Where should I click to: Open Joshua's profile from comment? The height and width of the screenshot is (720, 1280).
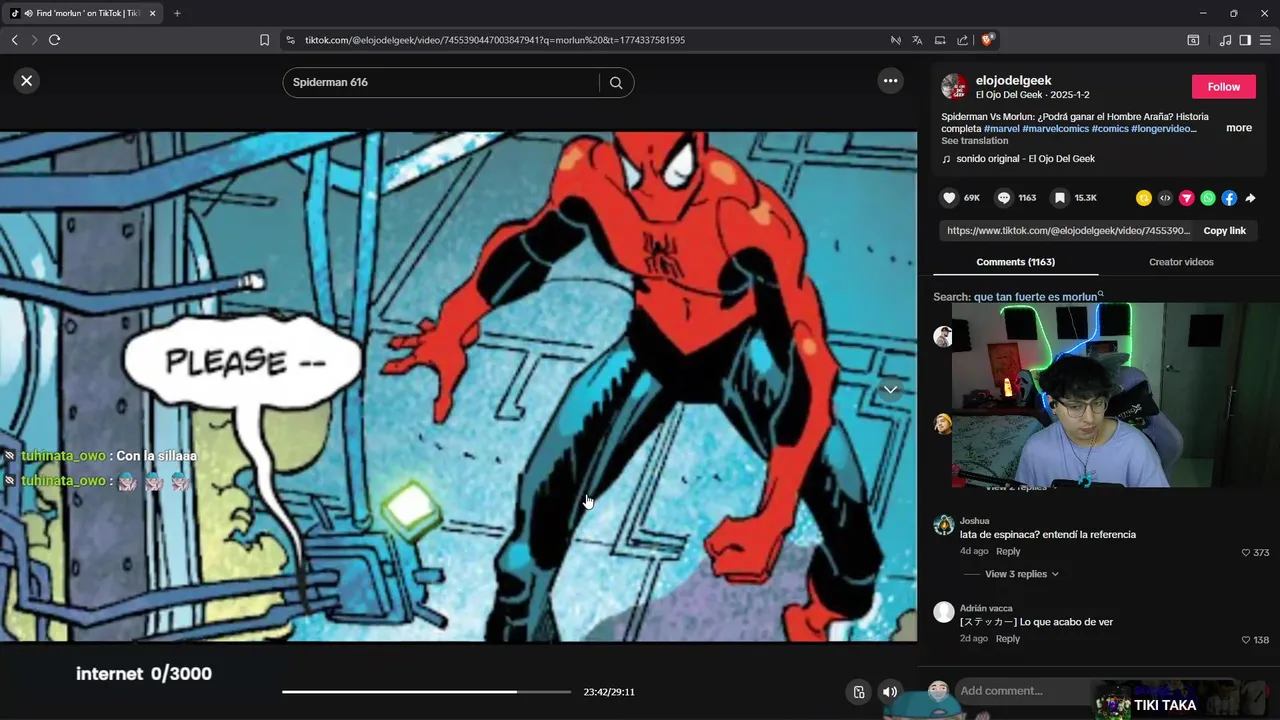[x=974, y=521]
